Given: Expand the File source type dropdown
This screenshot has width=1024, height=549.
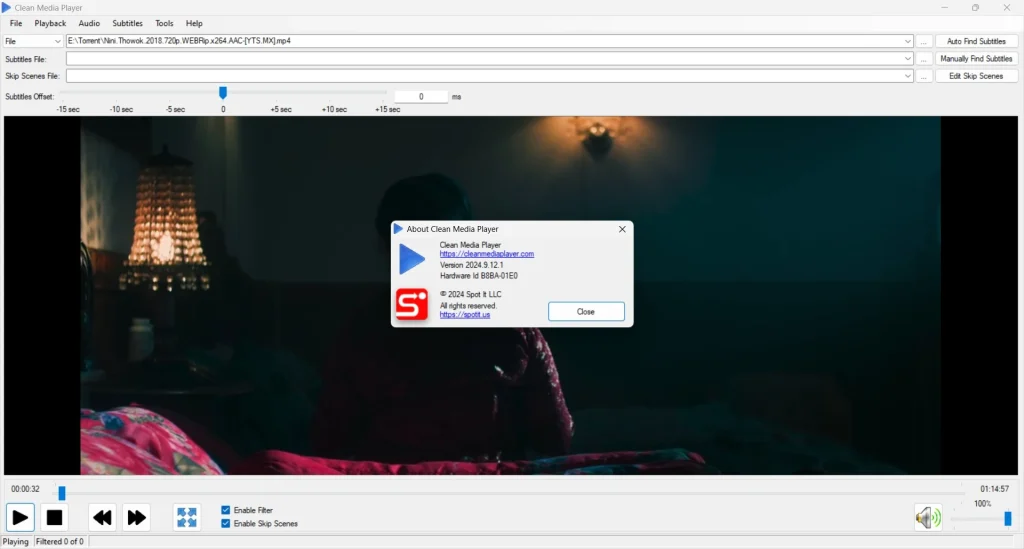Looking at the screenshot, I should [57, 41].
